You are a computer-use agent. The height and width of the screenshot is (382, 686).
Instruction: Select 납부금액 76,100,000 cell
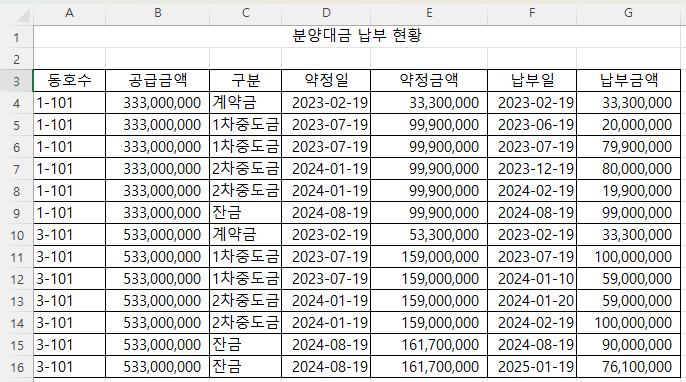coord(628,367)
